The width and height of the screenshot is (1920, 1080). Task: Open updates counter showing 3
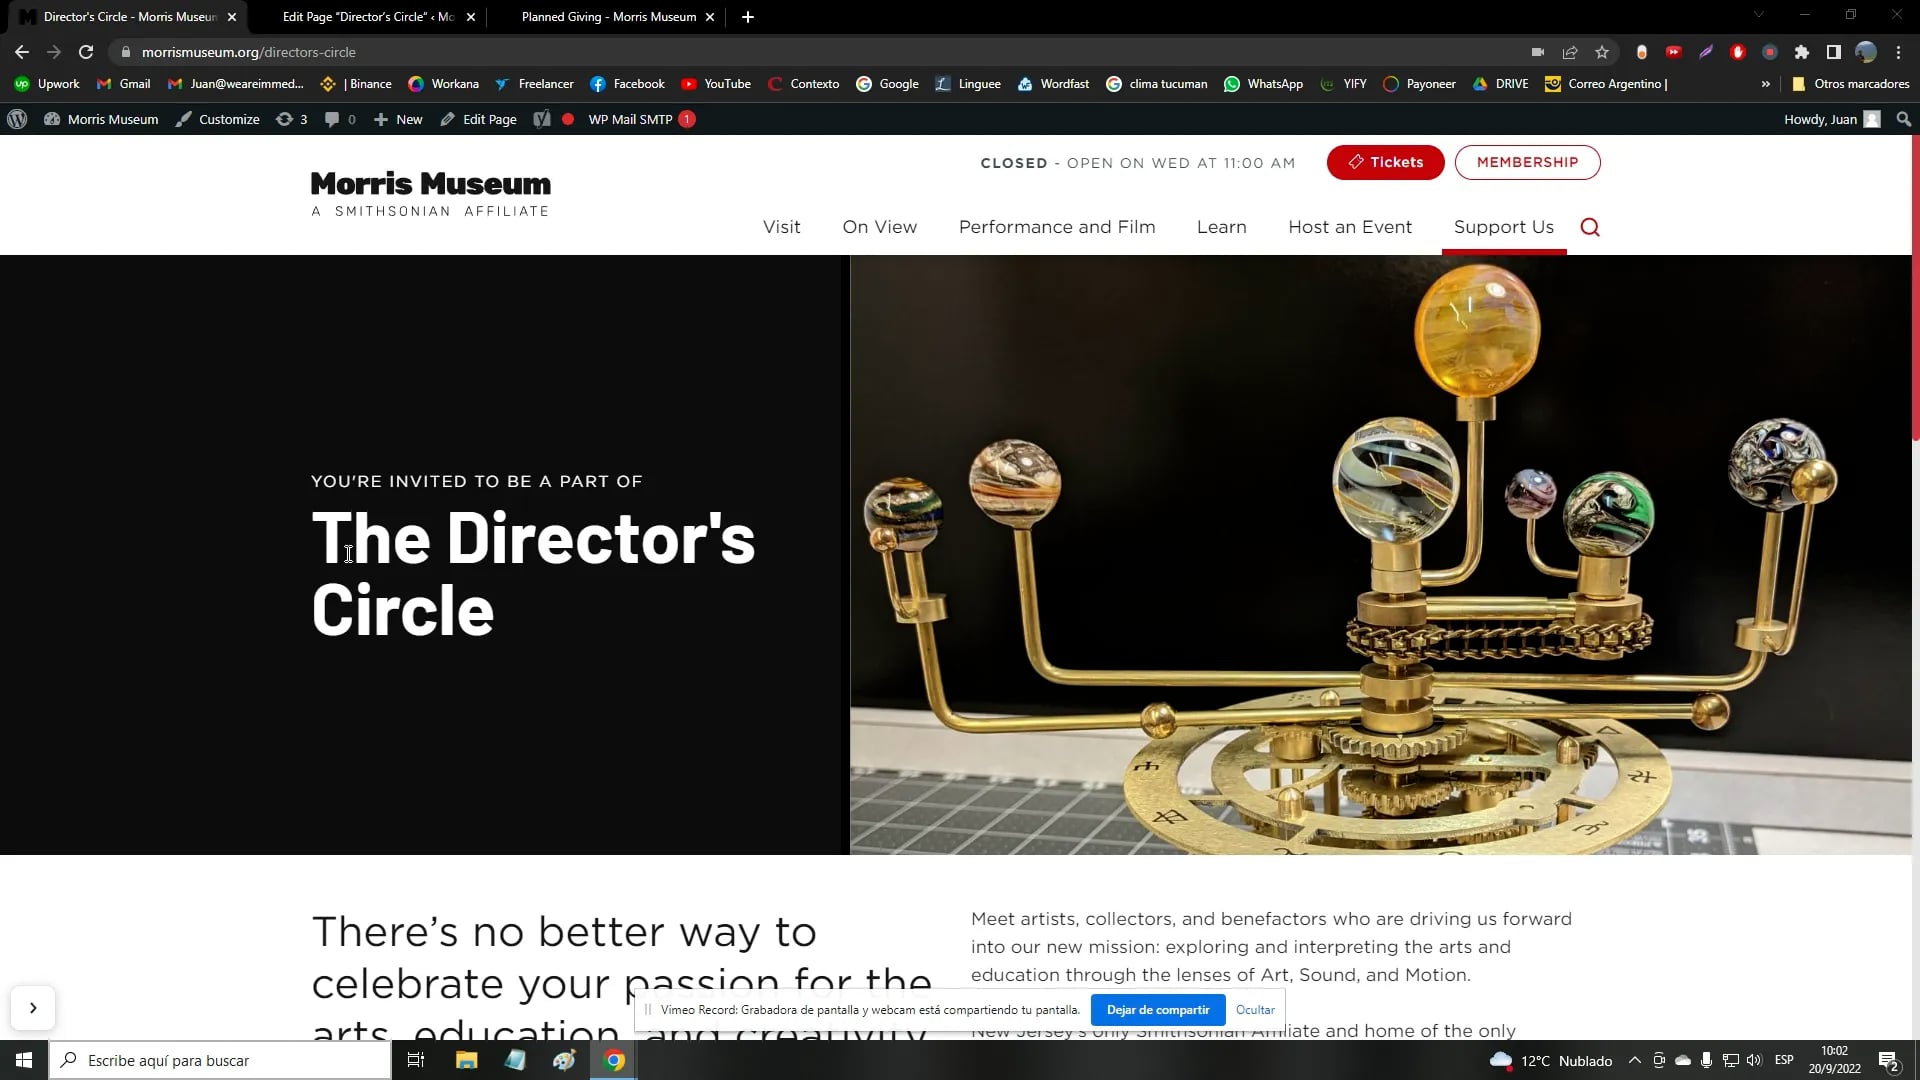[291, 119]
